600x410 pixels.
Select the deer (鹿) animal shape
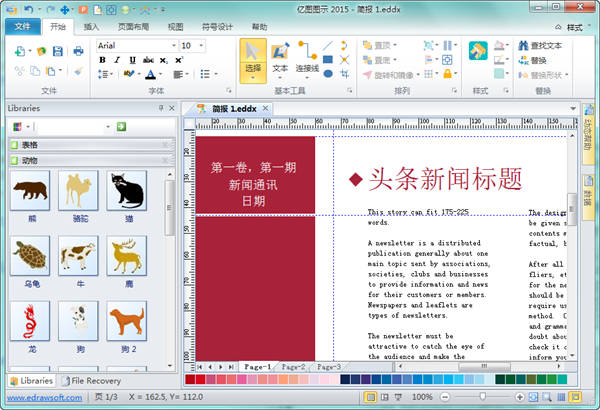127,256
